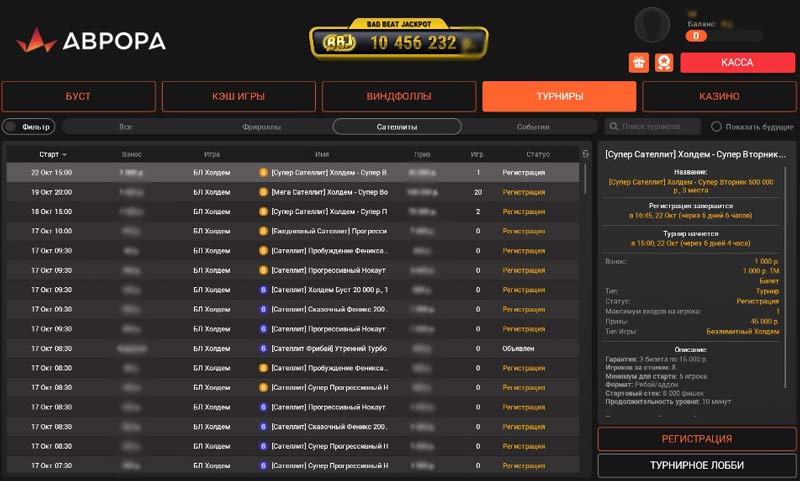Select the Фрироллы filter option
This screenshot has height=481, width=800.
[261, 127]
